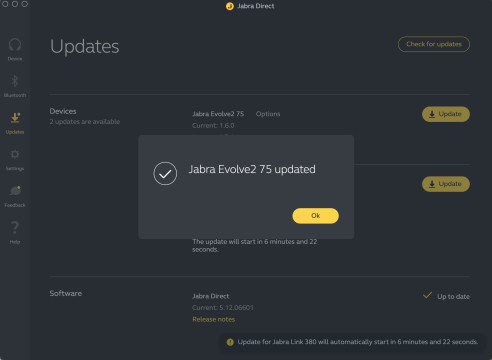This screenshot has height=360, width=492.
Task: Click '2 updates are available' text
Action: click(85, 122)
